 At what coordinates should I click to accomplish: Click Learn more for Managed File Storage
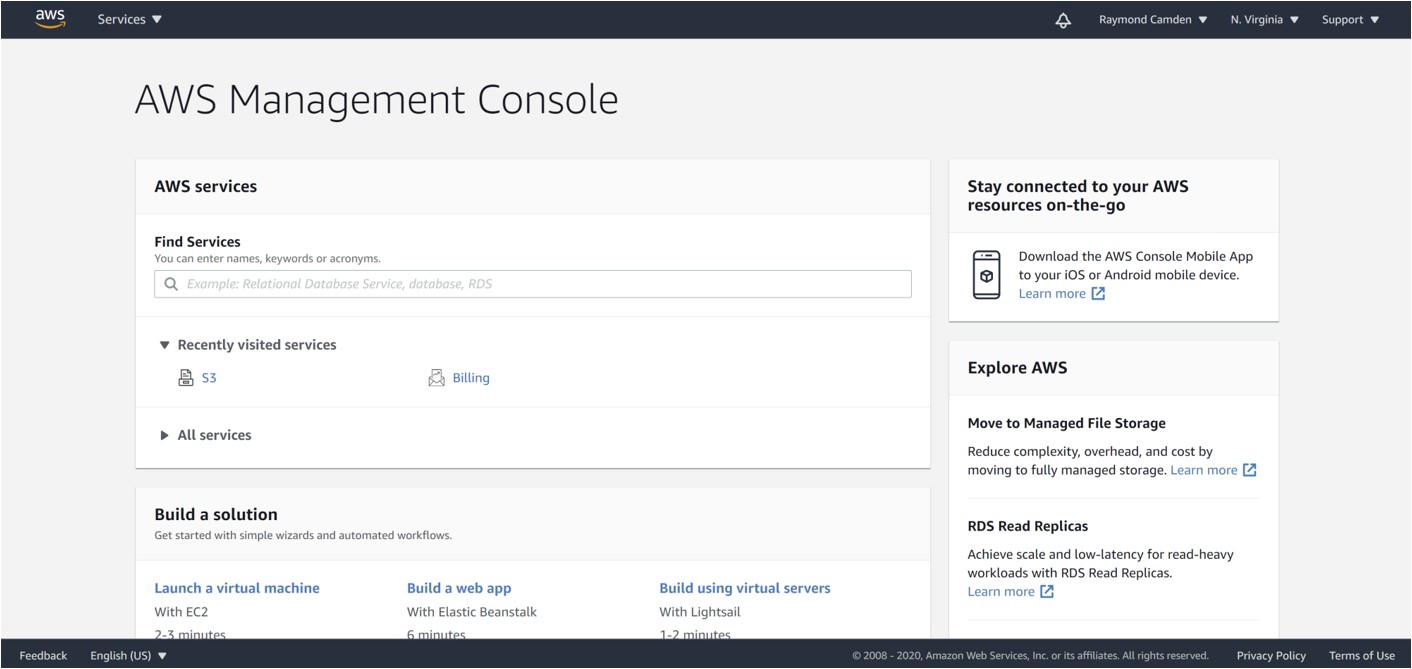(1204, 470)
